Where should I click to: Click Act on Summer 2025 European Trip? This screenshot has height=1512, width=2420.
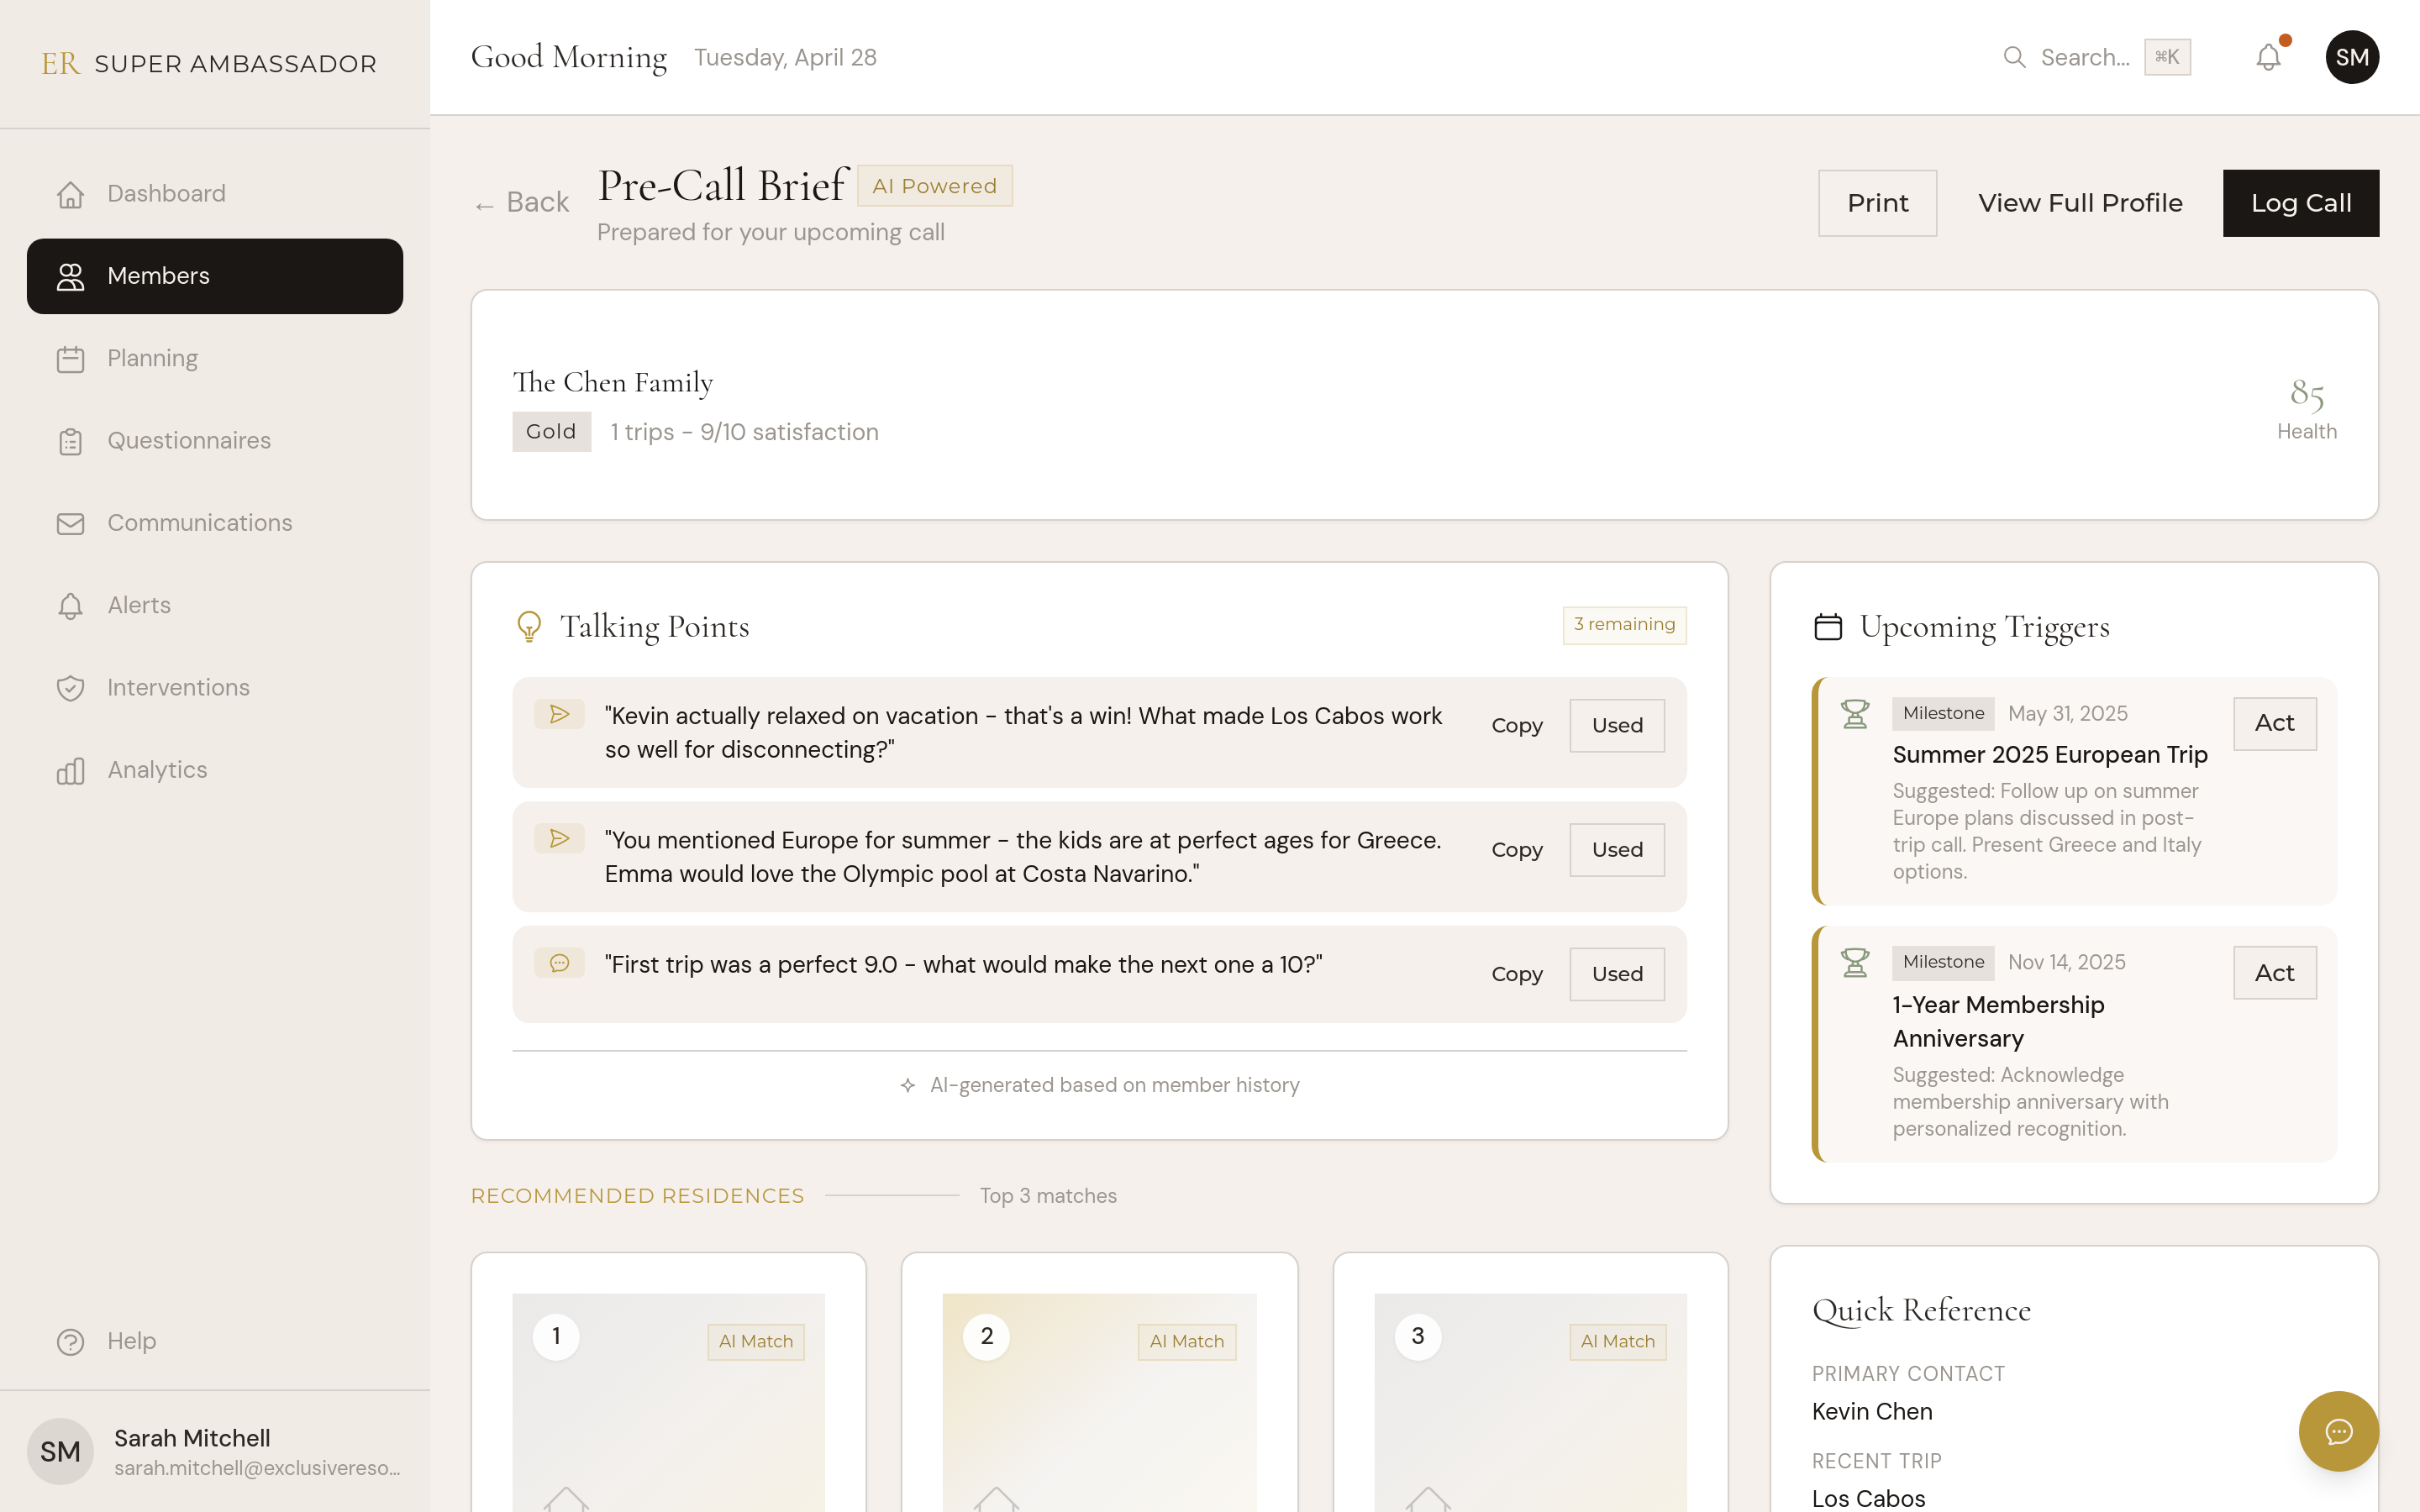2275,723
